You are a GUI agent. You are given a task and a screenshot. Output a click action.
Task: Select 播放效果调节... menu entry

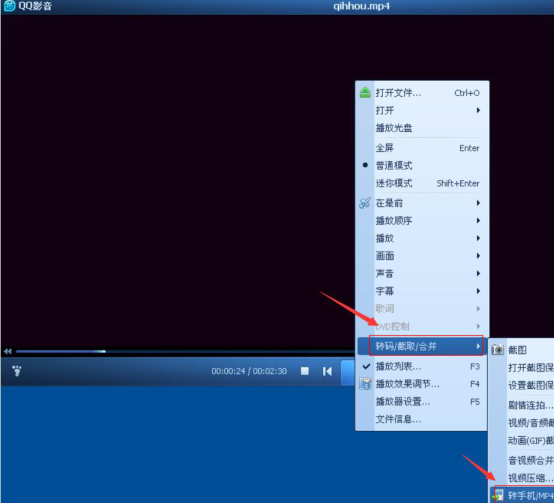[x=423, y=384]
